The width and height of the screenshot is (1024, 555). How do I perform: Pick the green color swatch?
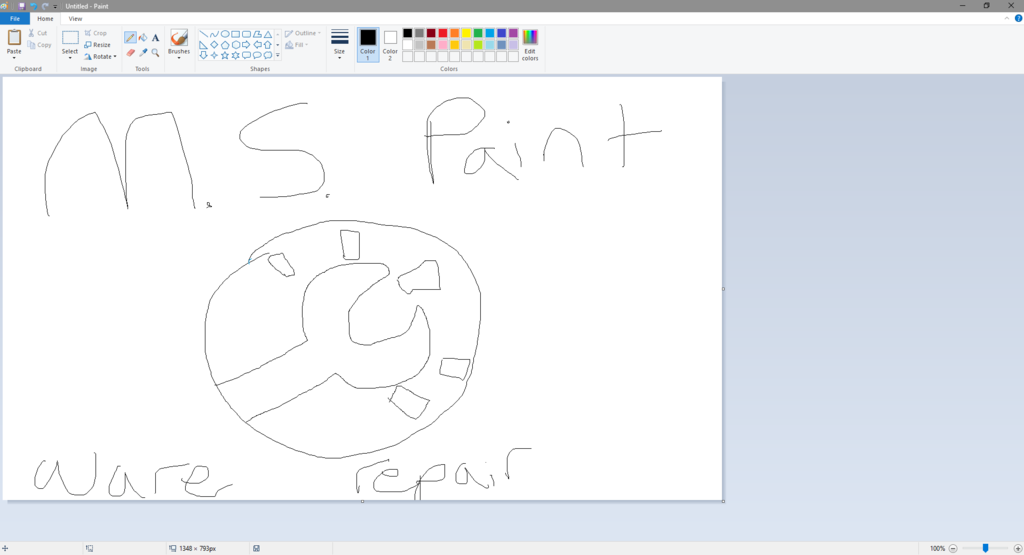pos(478,33)
